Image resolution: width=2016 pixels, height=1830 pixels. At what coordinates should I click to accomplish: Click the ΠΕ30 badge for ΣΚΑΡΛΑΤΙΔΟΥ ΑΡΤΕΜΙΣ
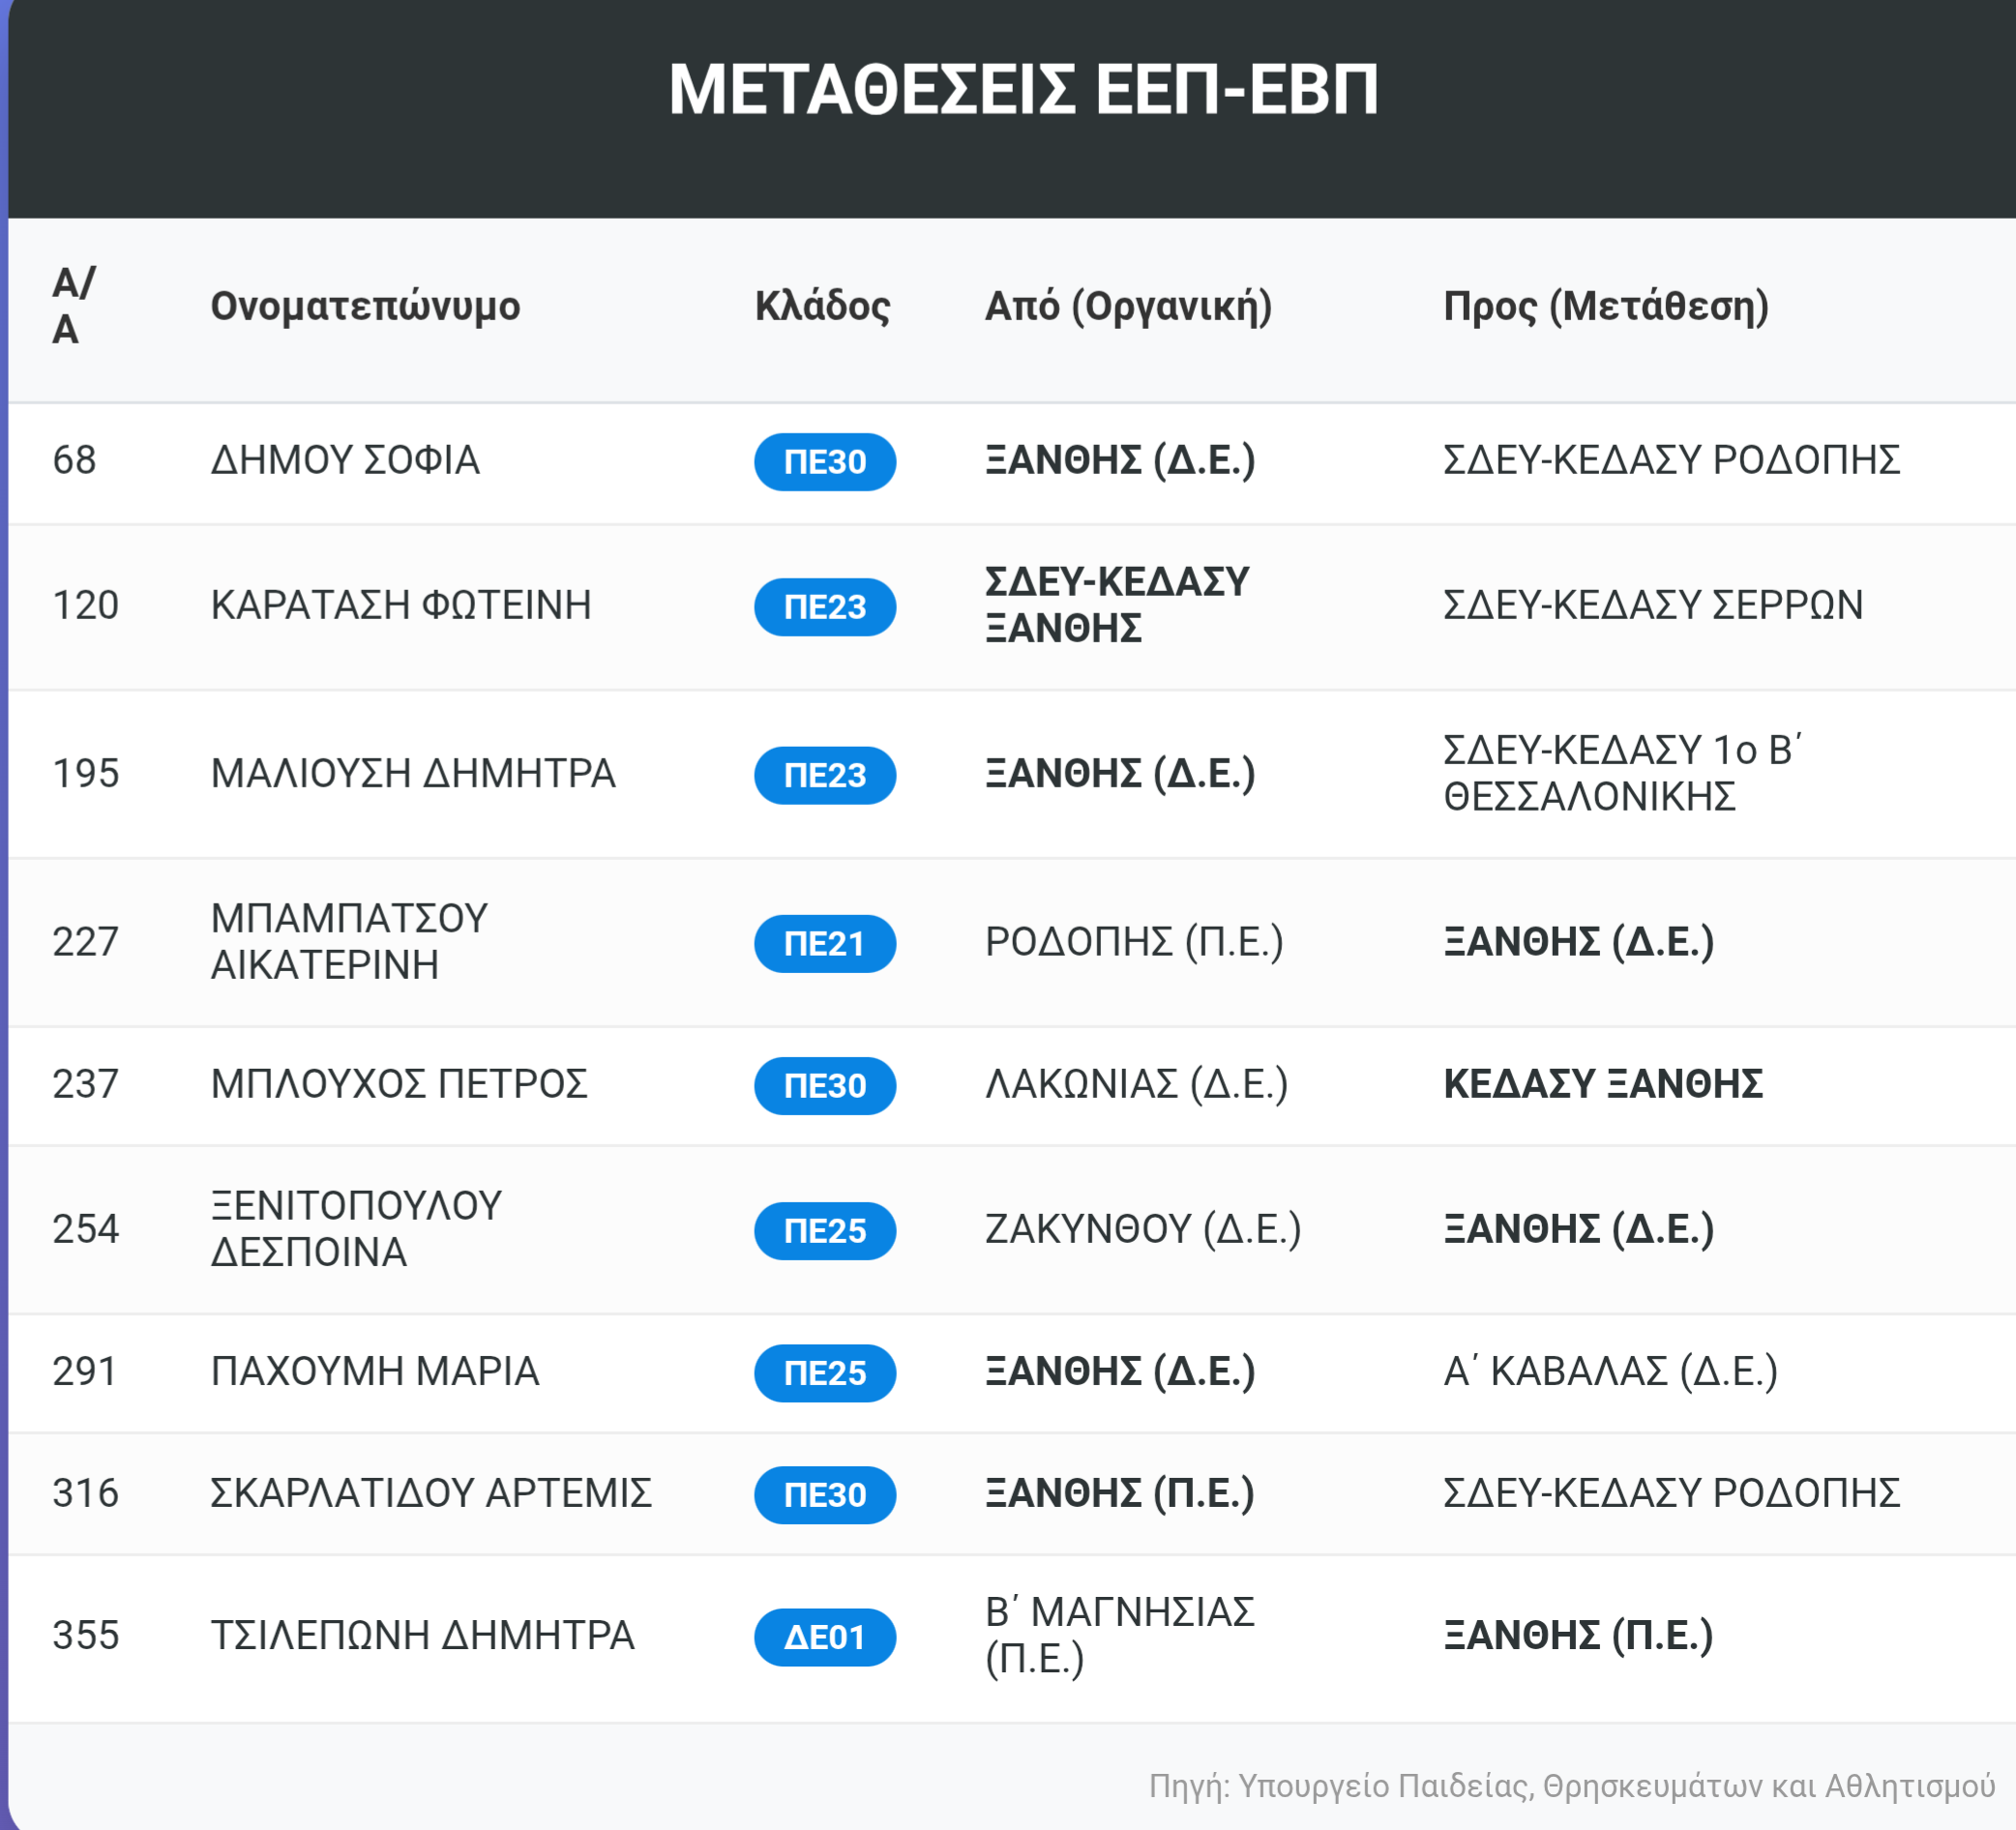coord(824,1495)
